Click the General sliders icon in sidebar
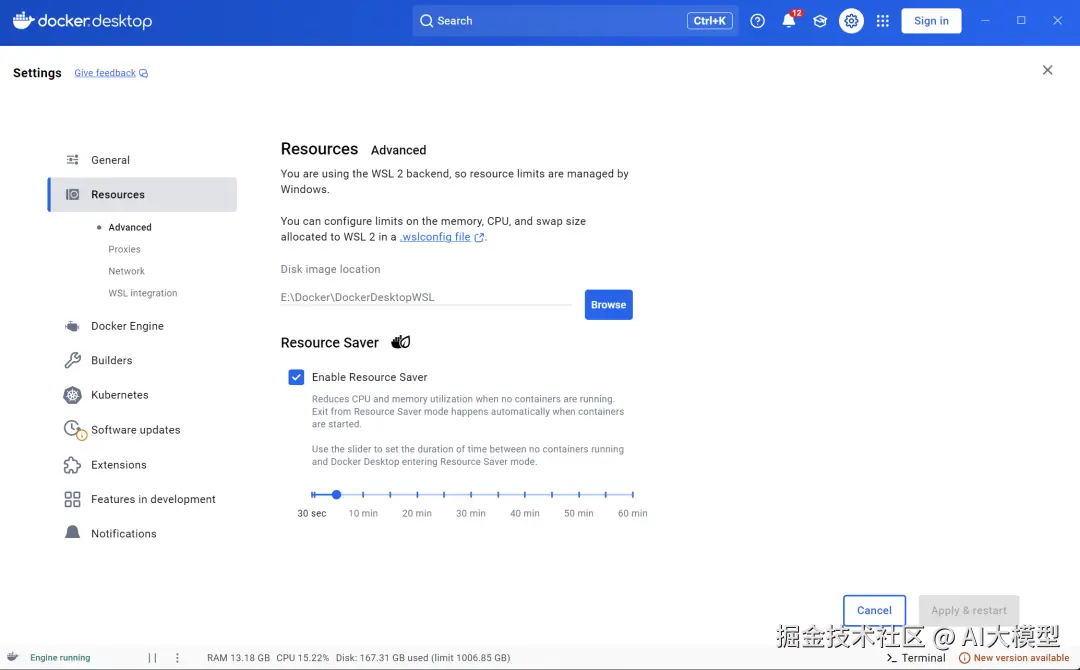 72,160
